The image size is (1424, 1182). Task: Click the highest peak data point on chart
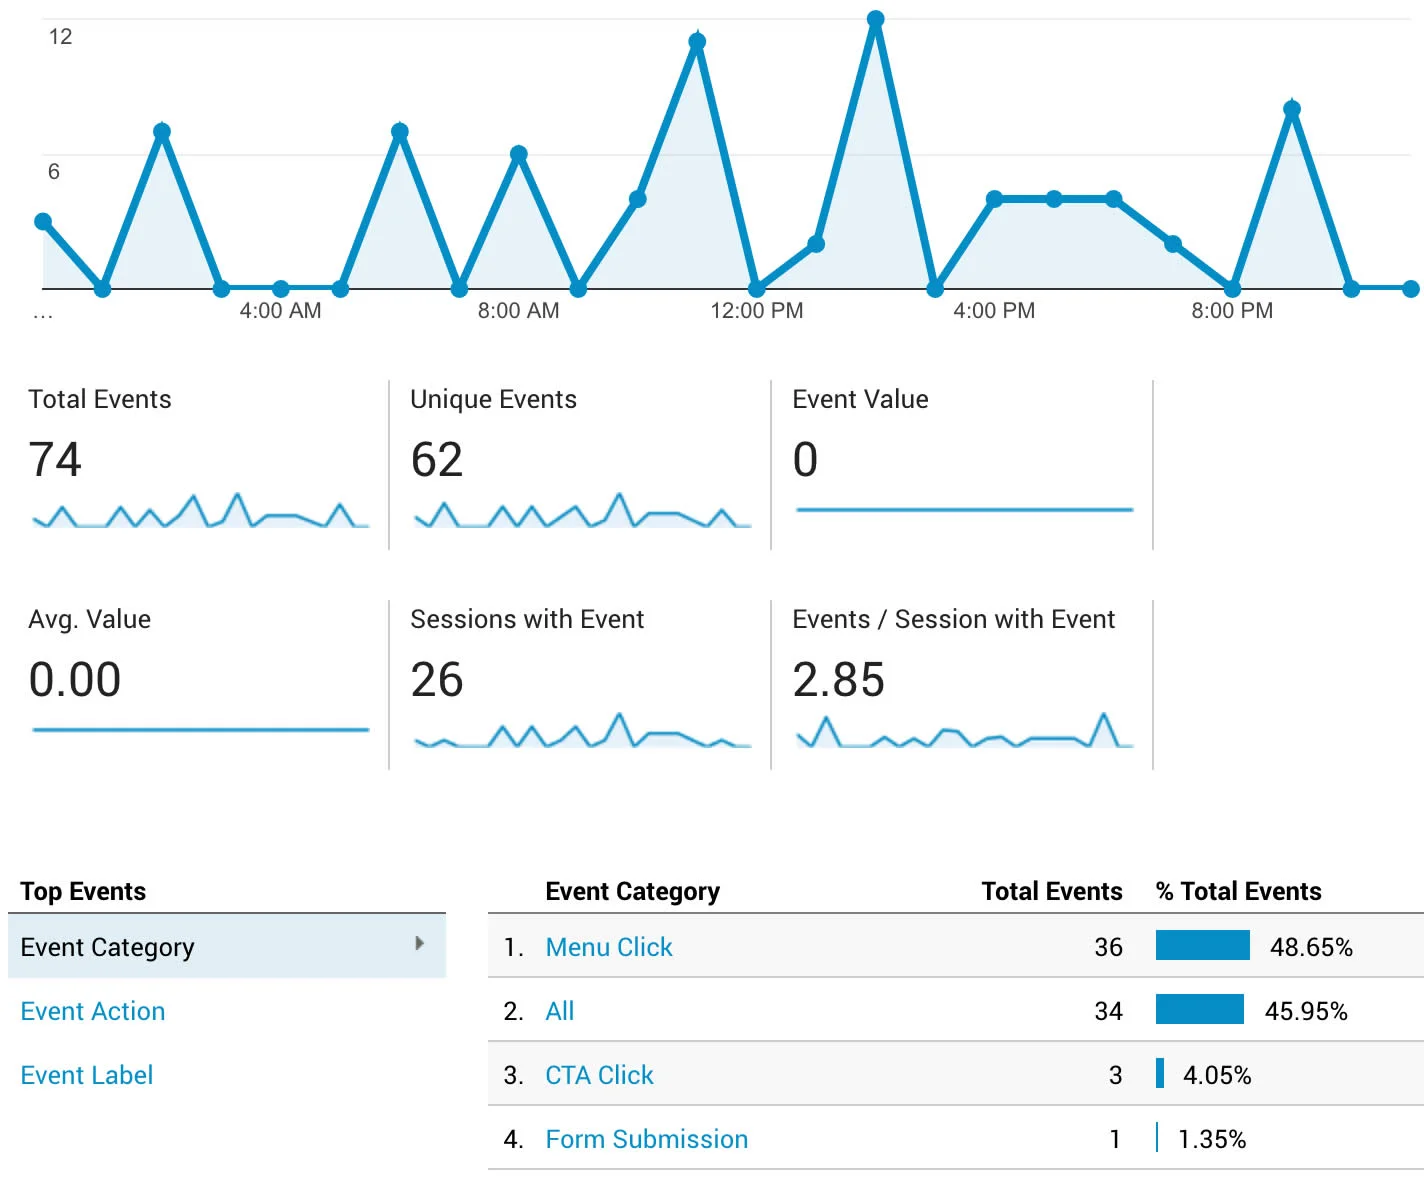coord(875,19)
